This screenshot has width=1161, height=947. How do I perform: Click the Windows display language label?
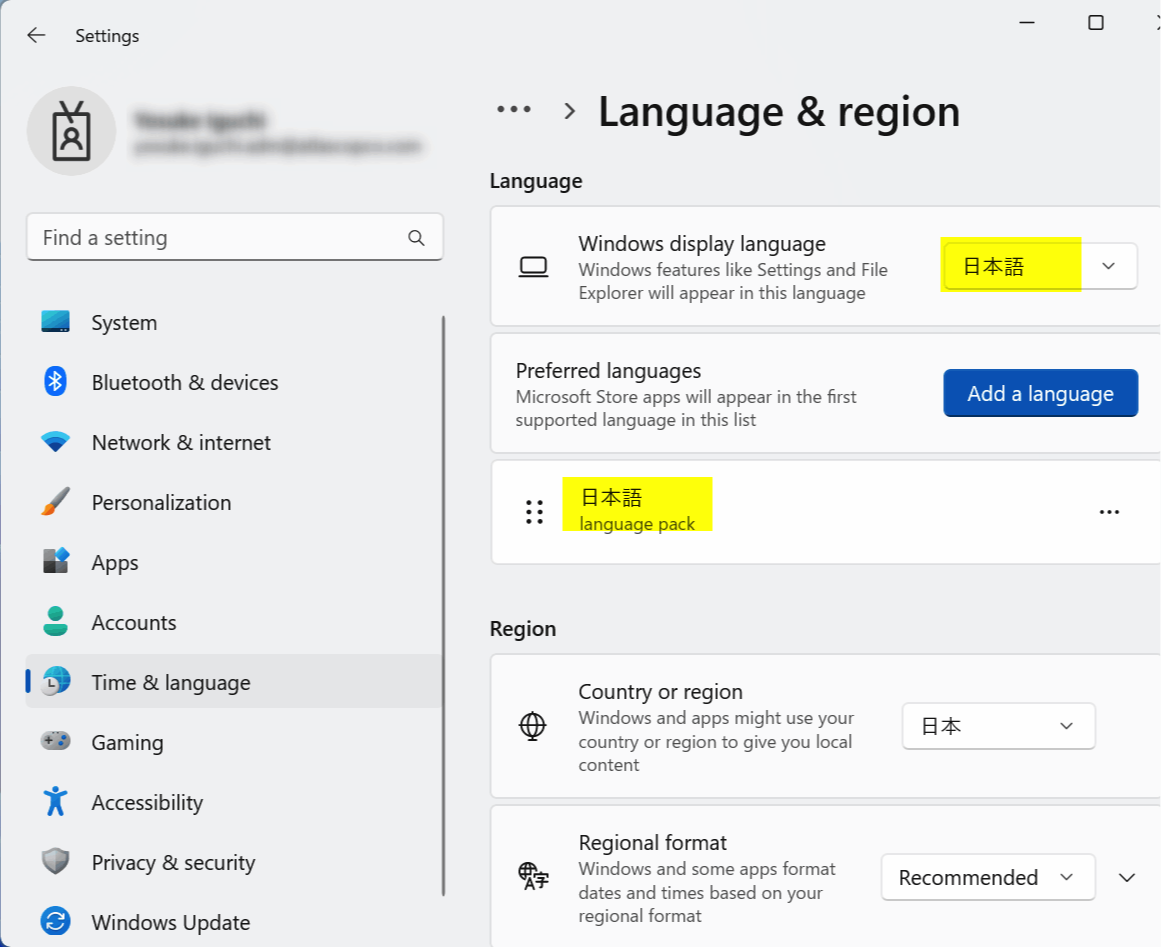coord(702,244)
